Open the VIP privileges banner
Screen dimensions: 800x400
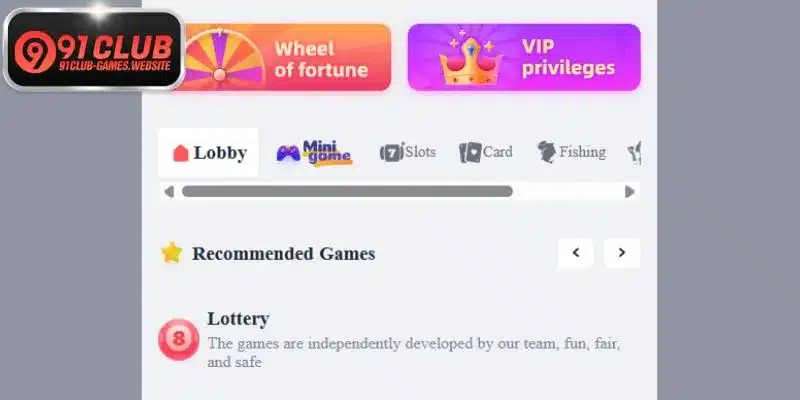click(524, 57)
